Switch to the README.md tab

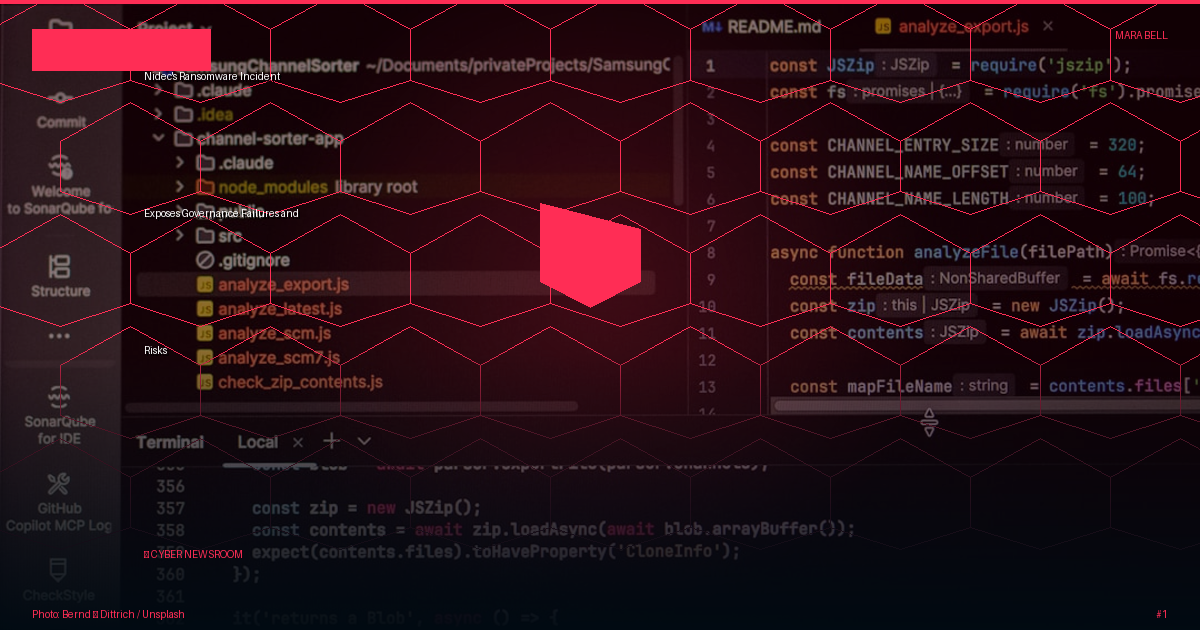tap(762, 27)
